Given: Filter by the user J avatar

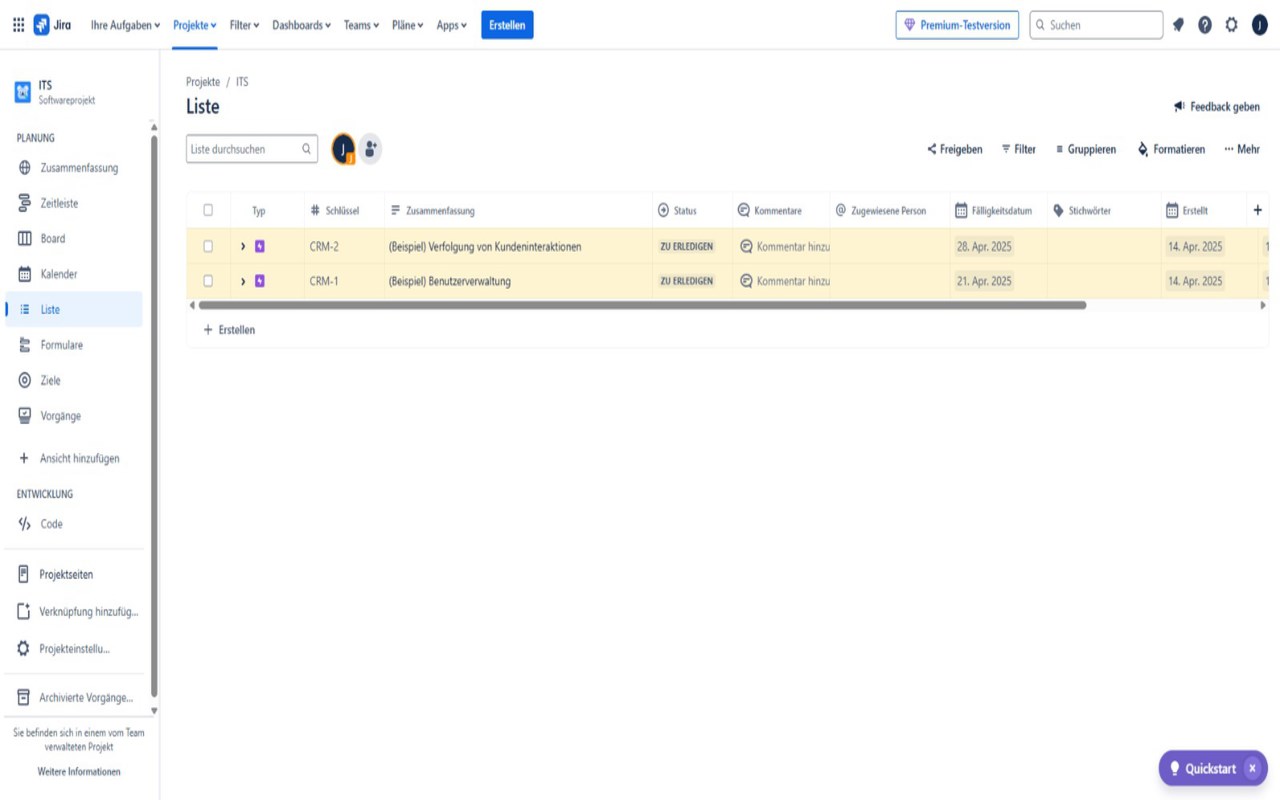Looking at the screenshot, I should 343,149.
